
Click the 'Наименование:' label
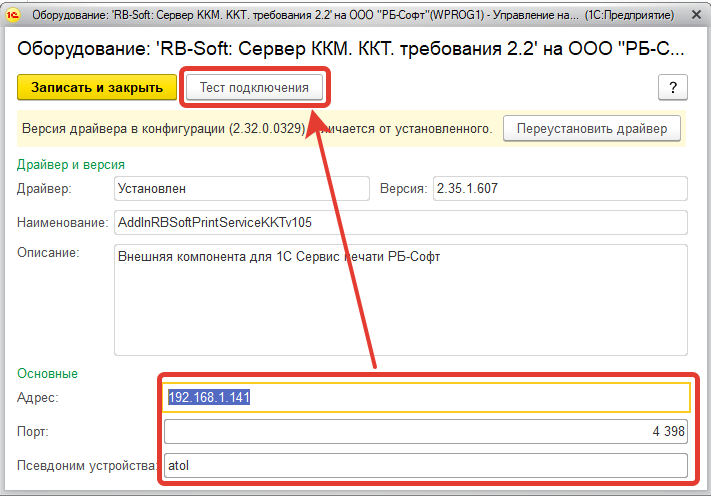(63, 223)
